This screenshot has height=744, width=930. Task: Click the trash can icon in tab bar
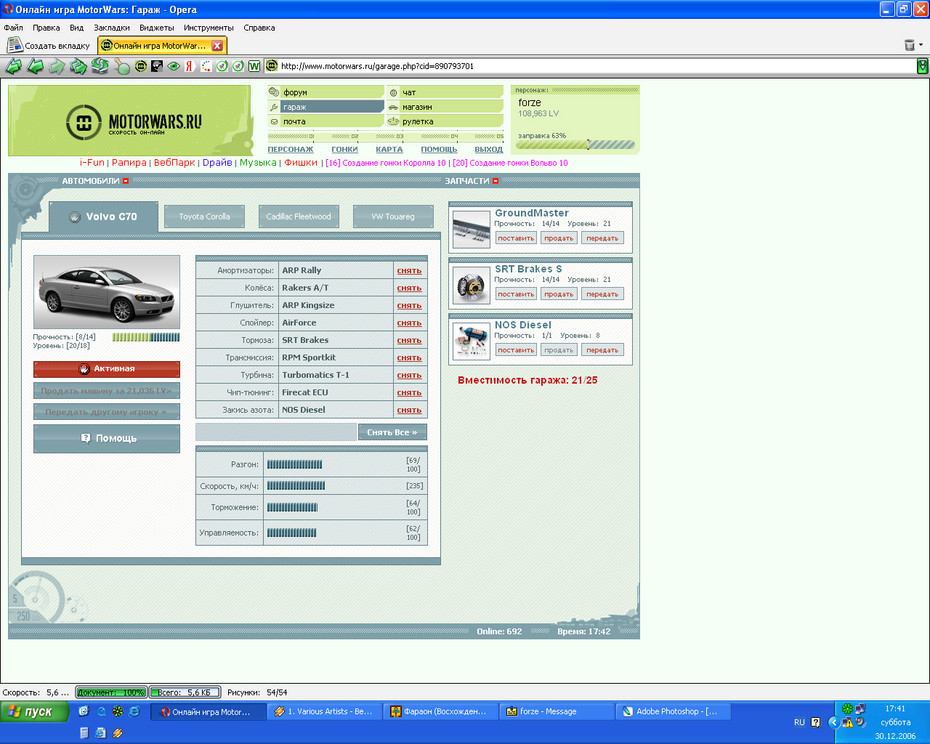(x=910, y=45)
